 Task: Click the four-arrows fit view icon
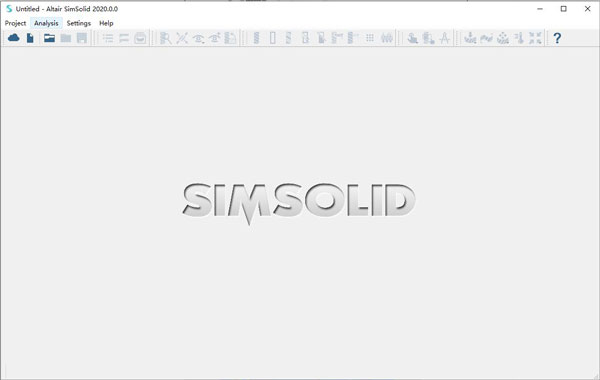[x=535, y=38]
